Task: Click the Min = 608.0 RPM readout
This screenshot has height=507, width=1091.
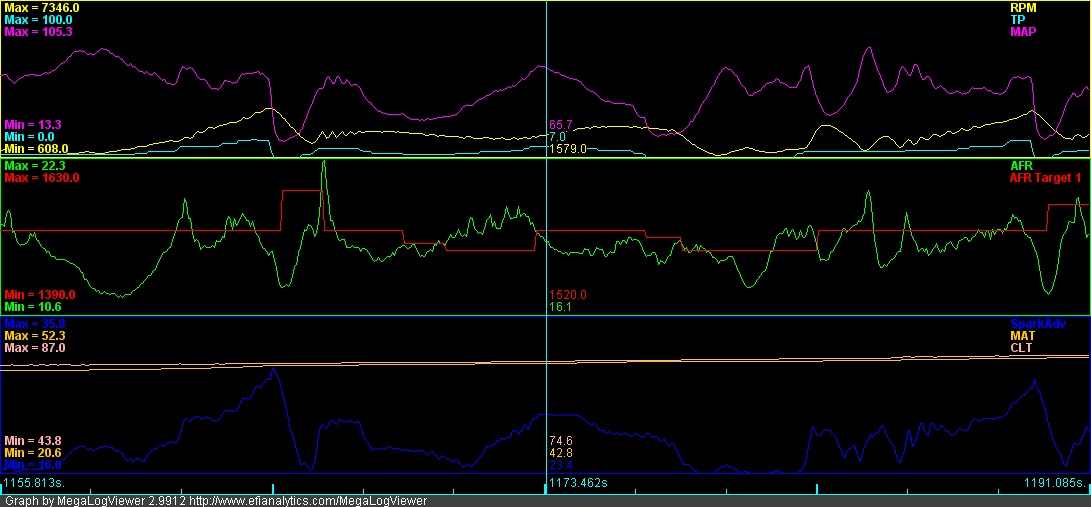Action: coord(36,149)
